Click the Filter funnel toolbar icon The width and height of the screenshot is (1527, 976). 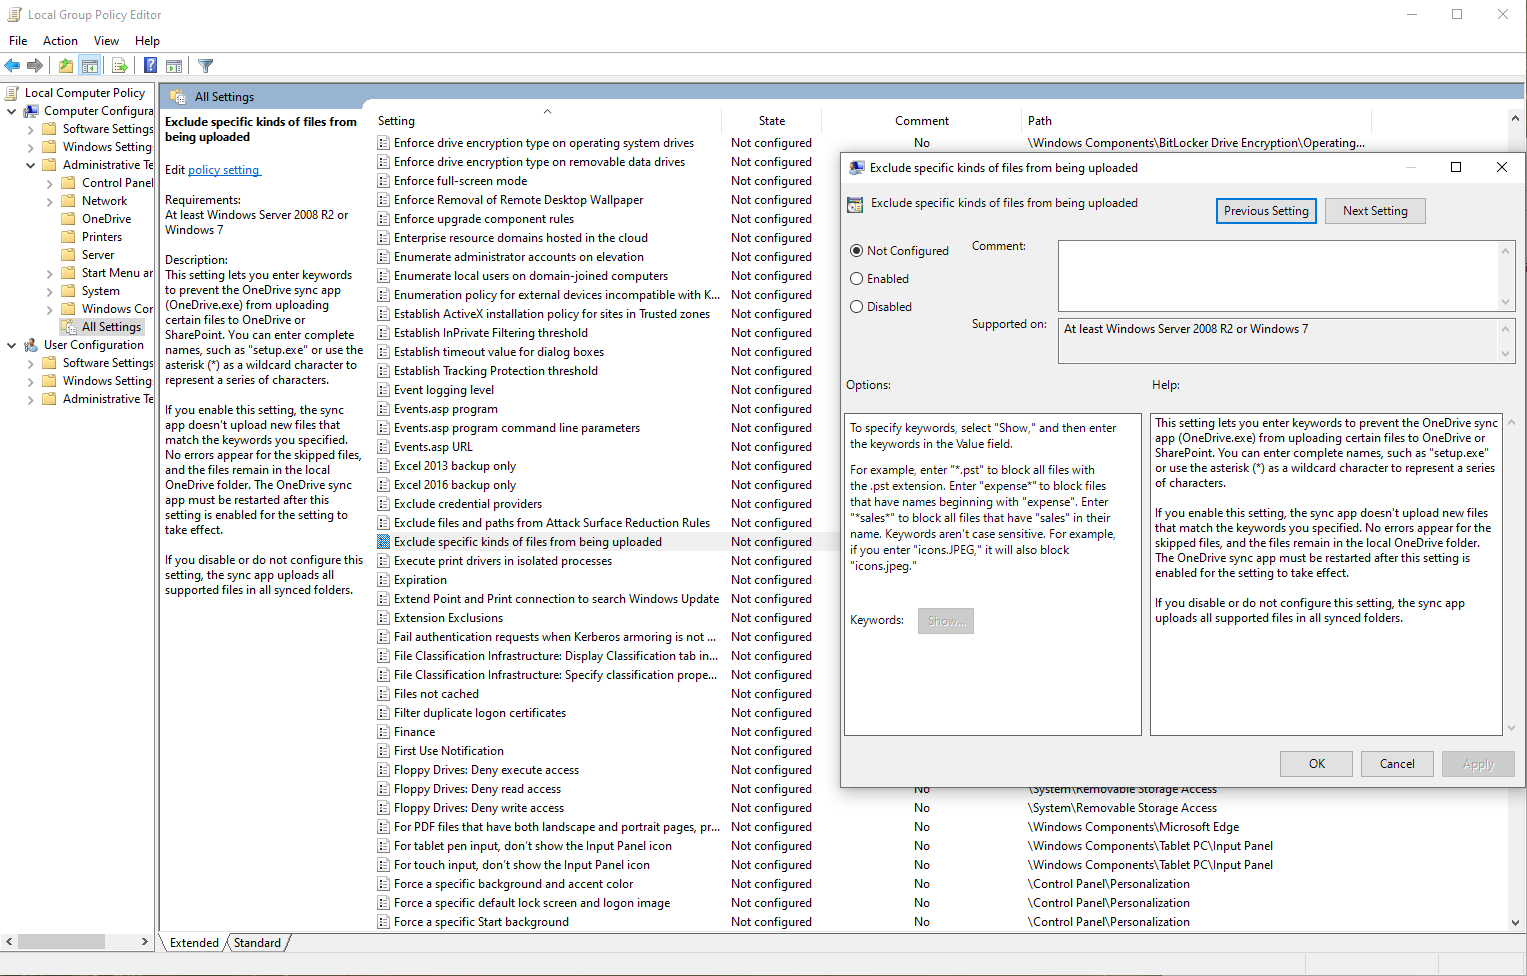coord(206,66)
